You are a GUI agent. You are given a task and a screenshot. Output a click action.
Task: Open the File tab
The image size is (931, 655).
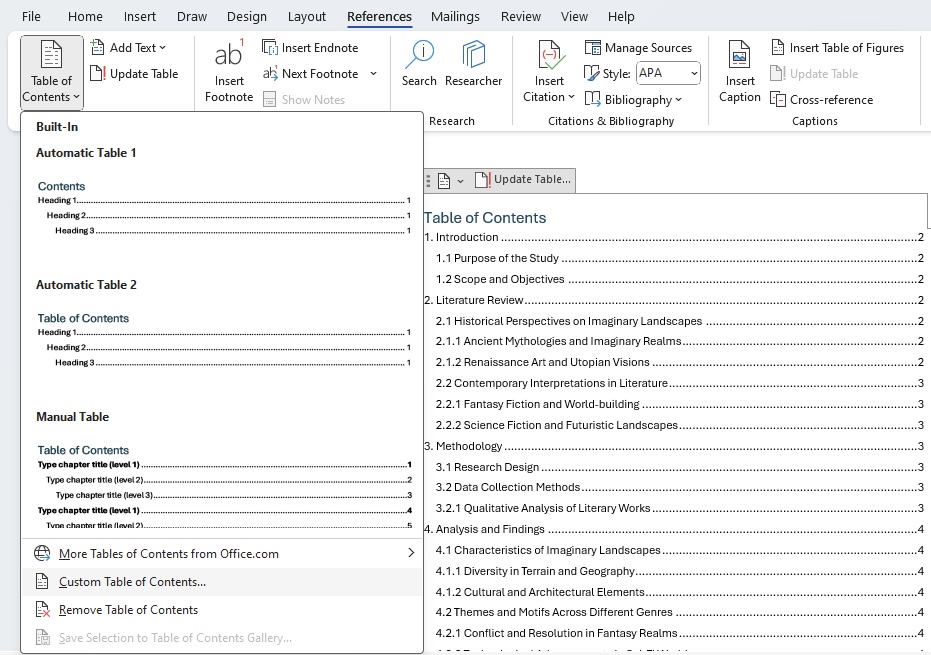[x=31, y=17]
